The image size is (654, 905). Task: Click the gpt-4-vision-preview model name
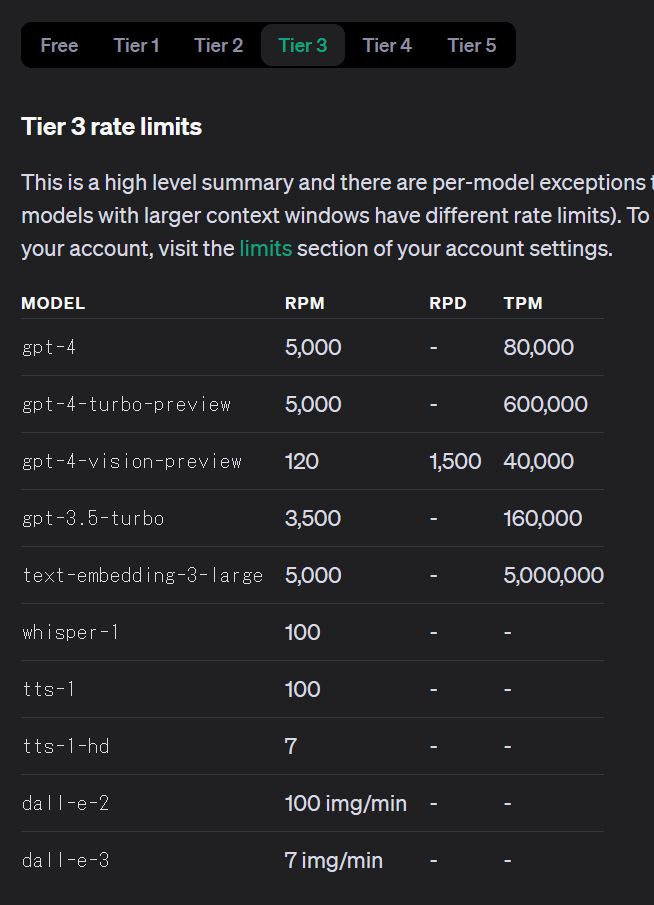(x=132, y=462)
